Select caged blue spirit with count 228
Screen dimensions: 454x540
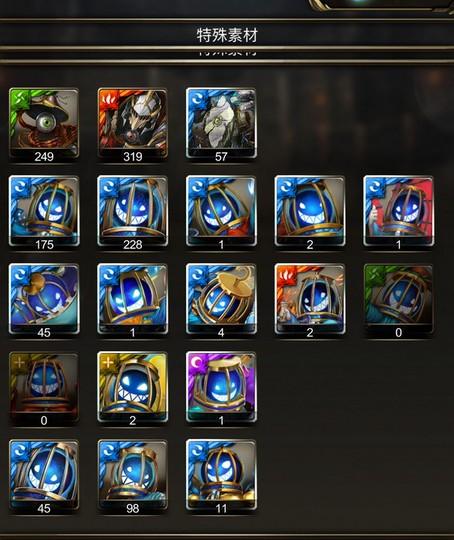click(x=133, y=212)
